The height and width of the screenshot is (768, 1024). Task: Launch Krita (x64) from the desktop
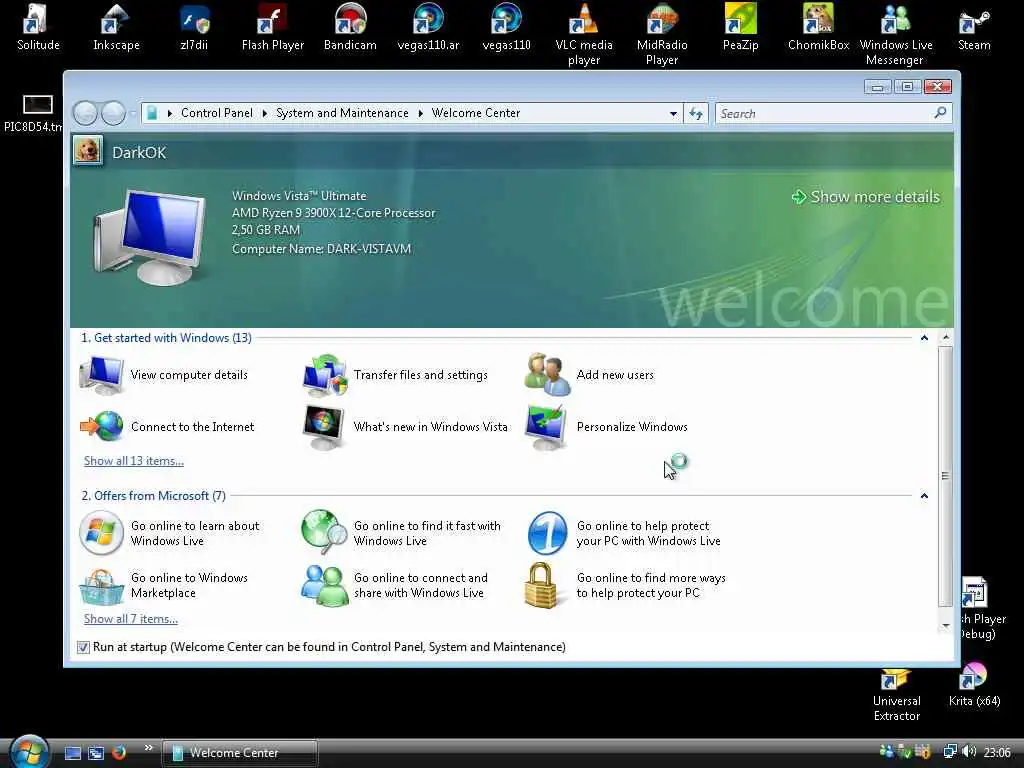click(x=974, y=686)
